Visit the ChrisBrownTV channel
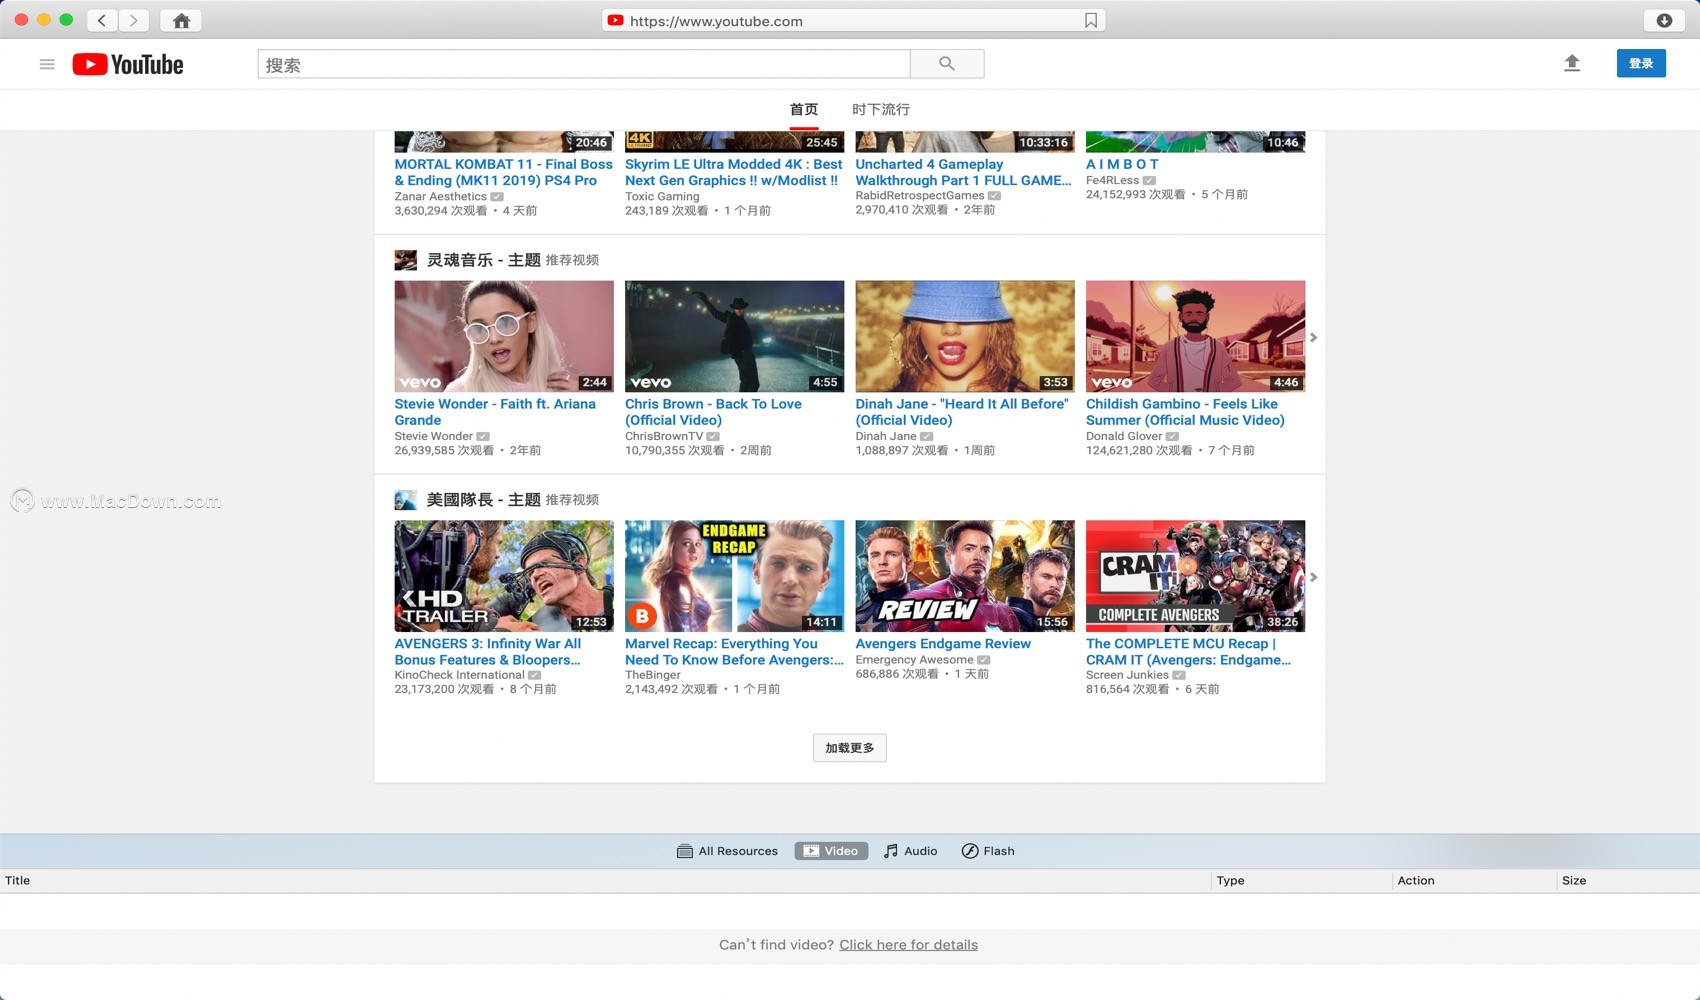1700x1000 pixels. (x=664, y=436)
